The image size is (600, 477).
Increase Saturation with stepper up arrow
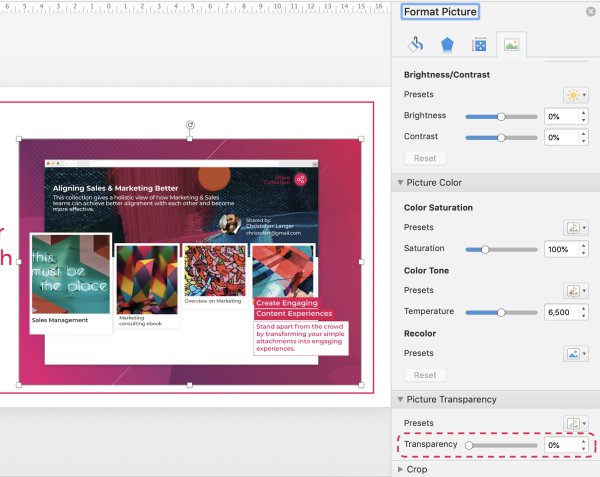pos(583,246)
